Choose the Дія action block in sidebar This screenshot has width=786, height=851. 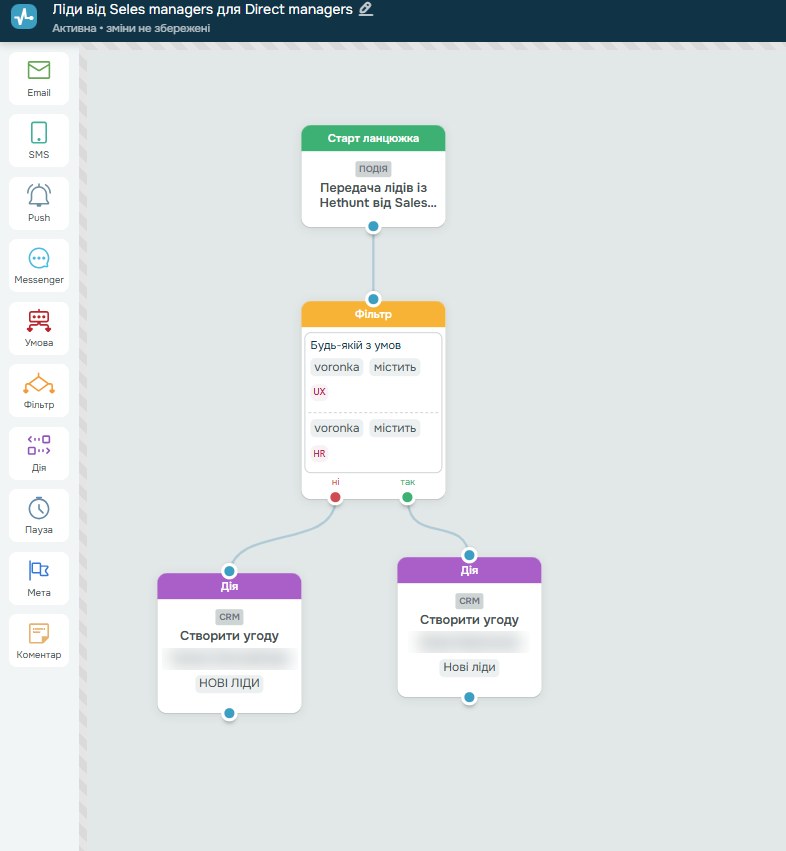click(x=39, y=453)
